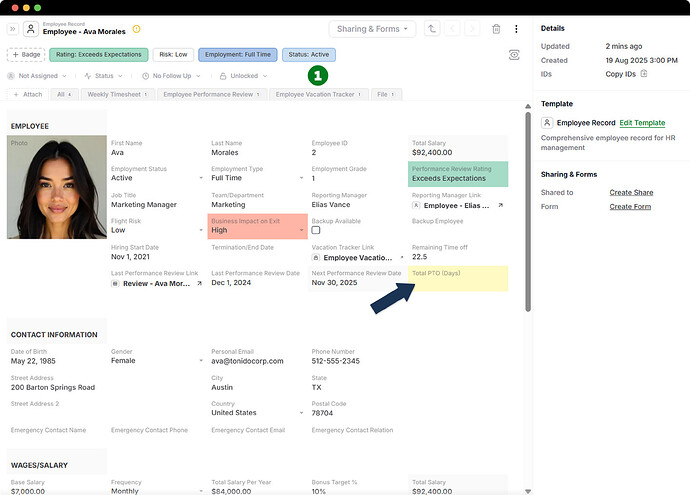The height and width of the screenshot is (495, 690).
Task: Switch to the Employee Vacation Tracker tab
Action: point(315,94)
